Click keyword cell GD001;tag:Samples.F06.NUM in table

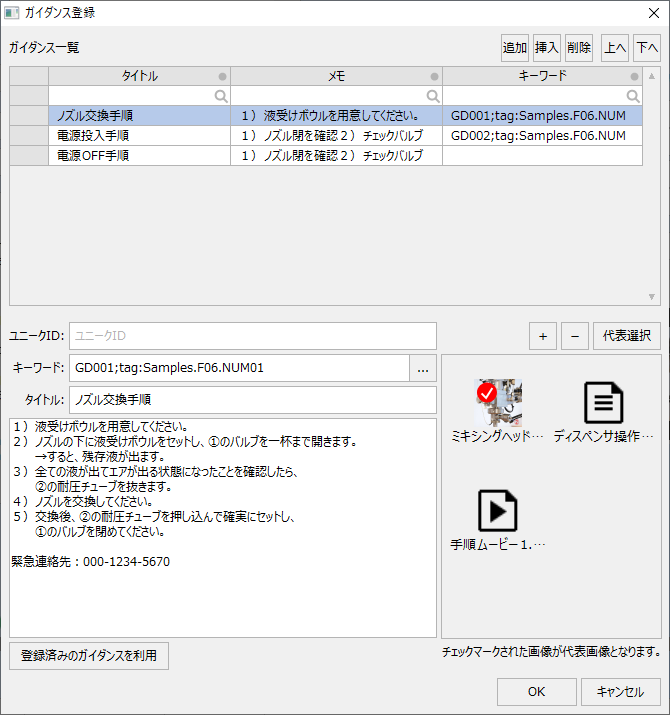[542, 116]
